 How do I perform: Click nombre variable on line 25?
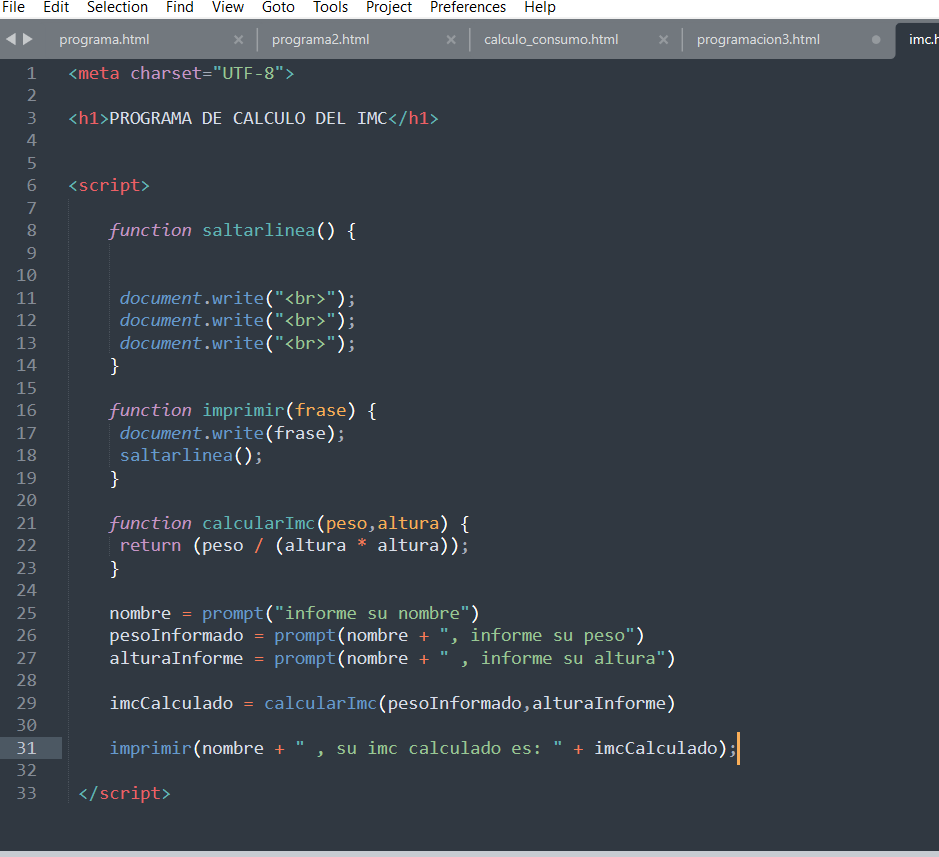tap(140, 613)
